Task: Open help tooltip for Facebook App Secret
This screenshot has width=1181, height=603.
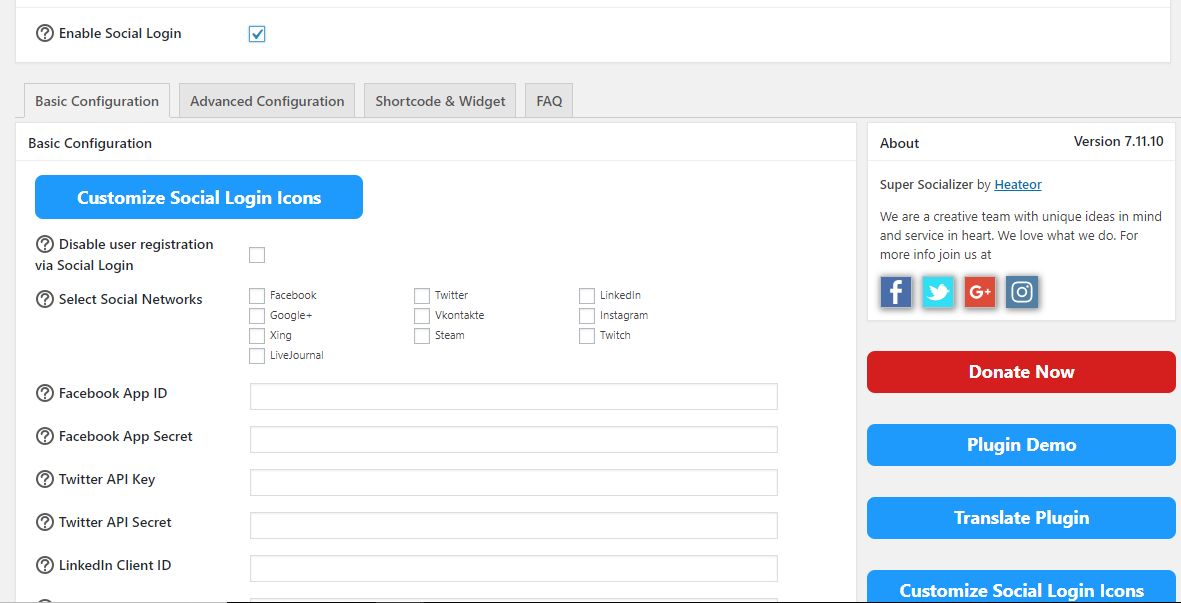Action: (44, 436)
